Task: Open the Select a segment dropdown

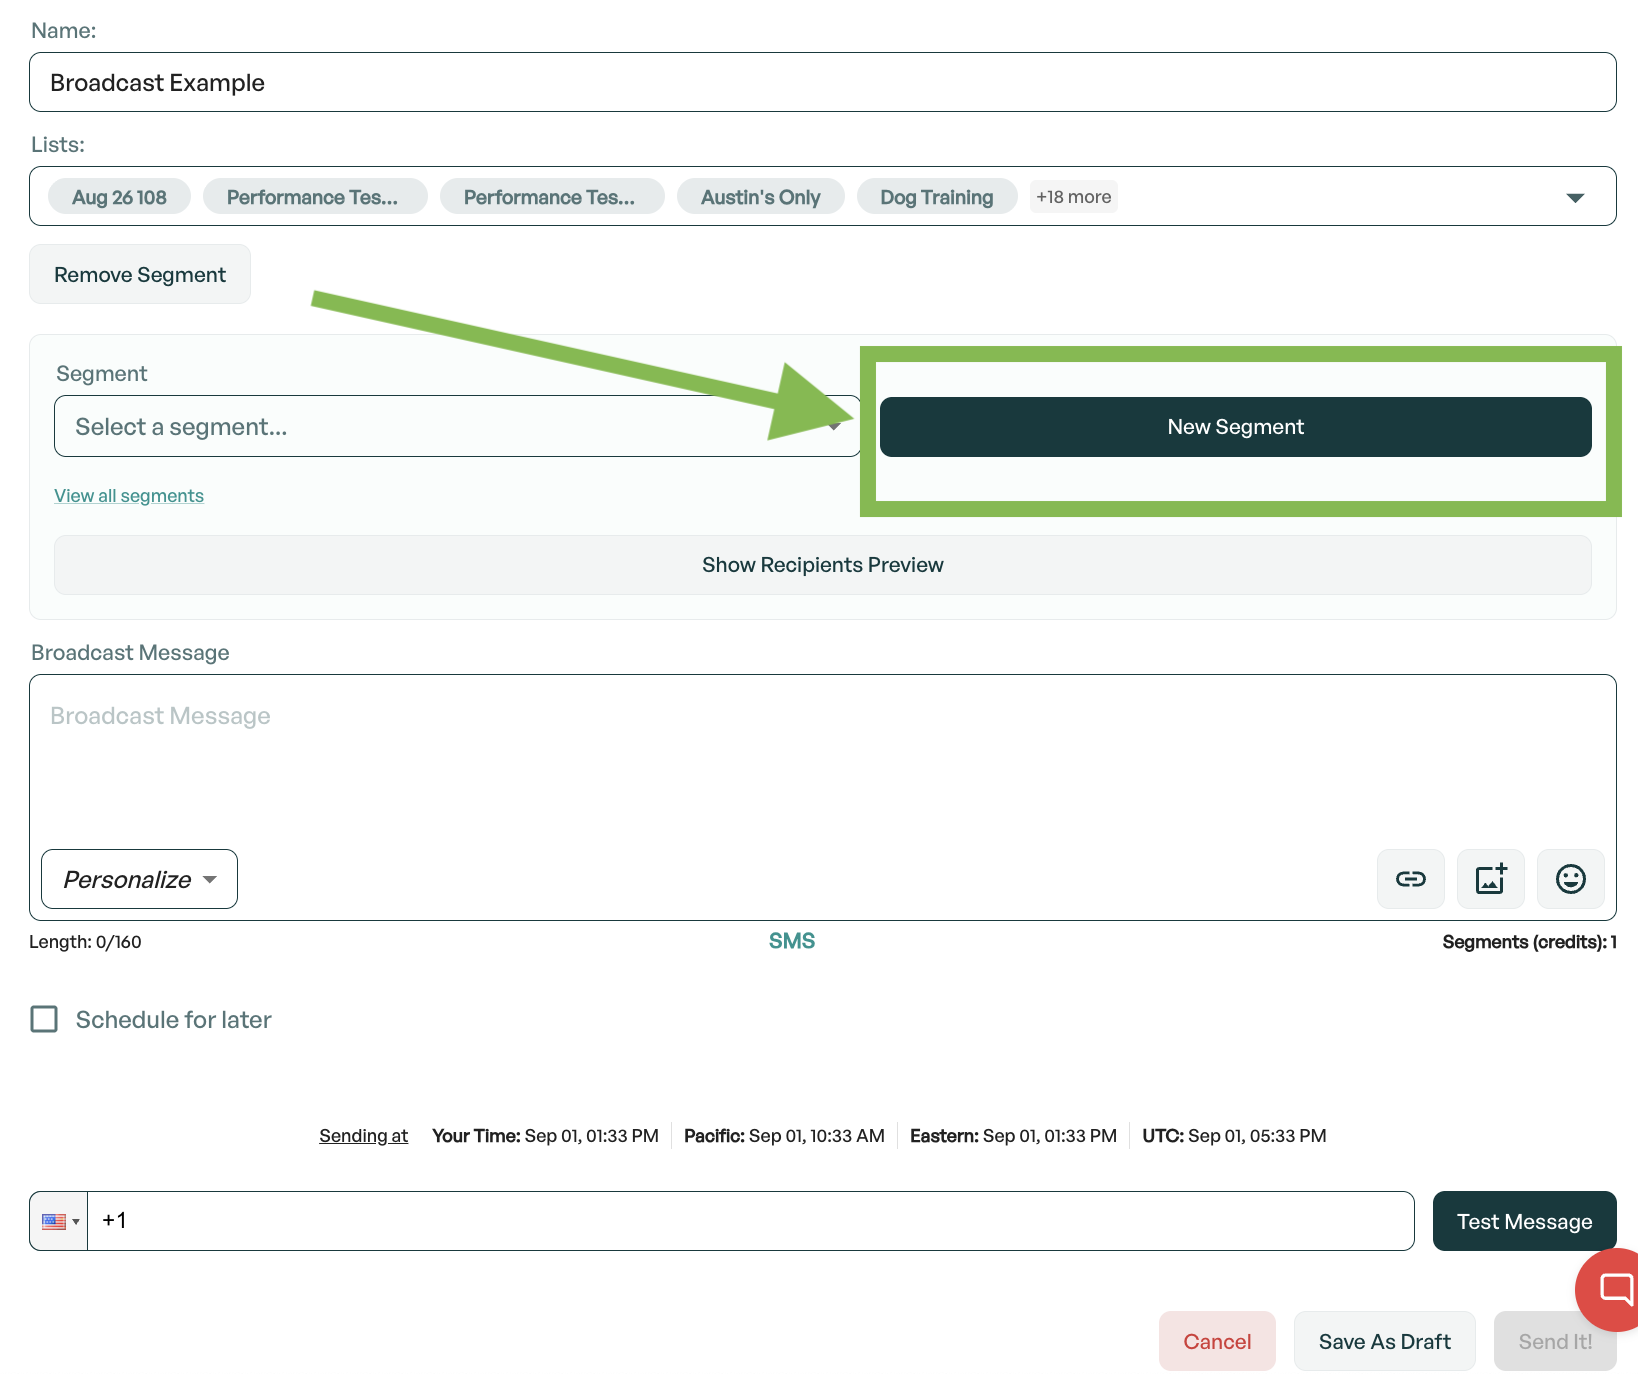Action: [457, 426]
